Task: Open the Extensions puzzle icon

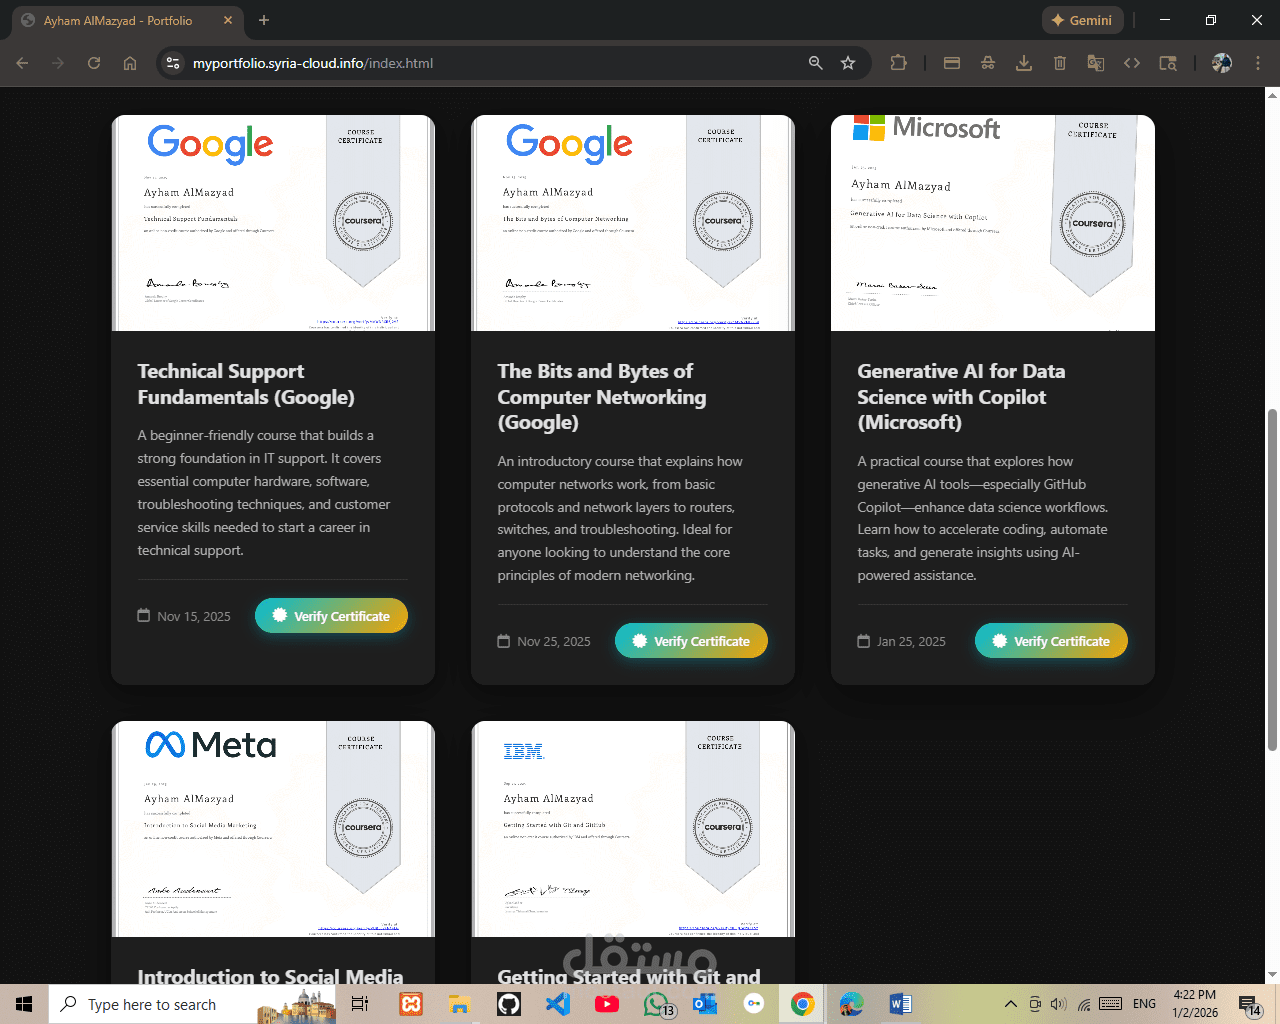Action: pyautogui.click(x=898, y=63)
